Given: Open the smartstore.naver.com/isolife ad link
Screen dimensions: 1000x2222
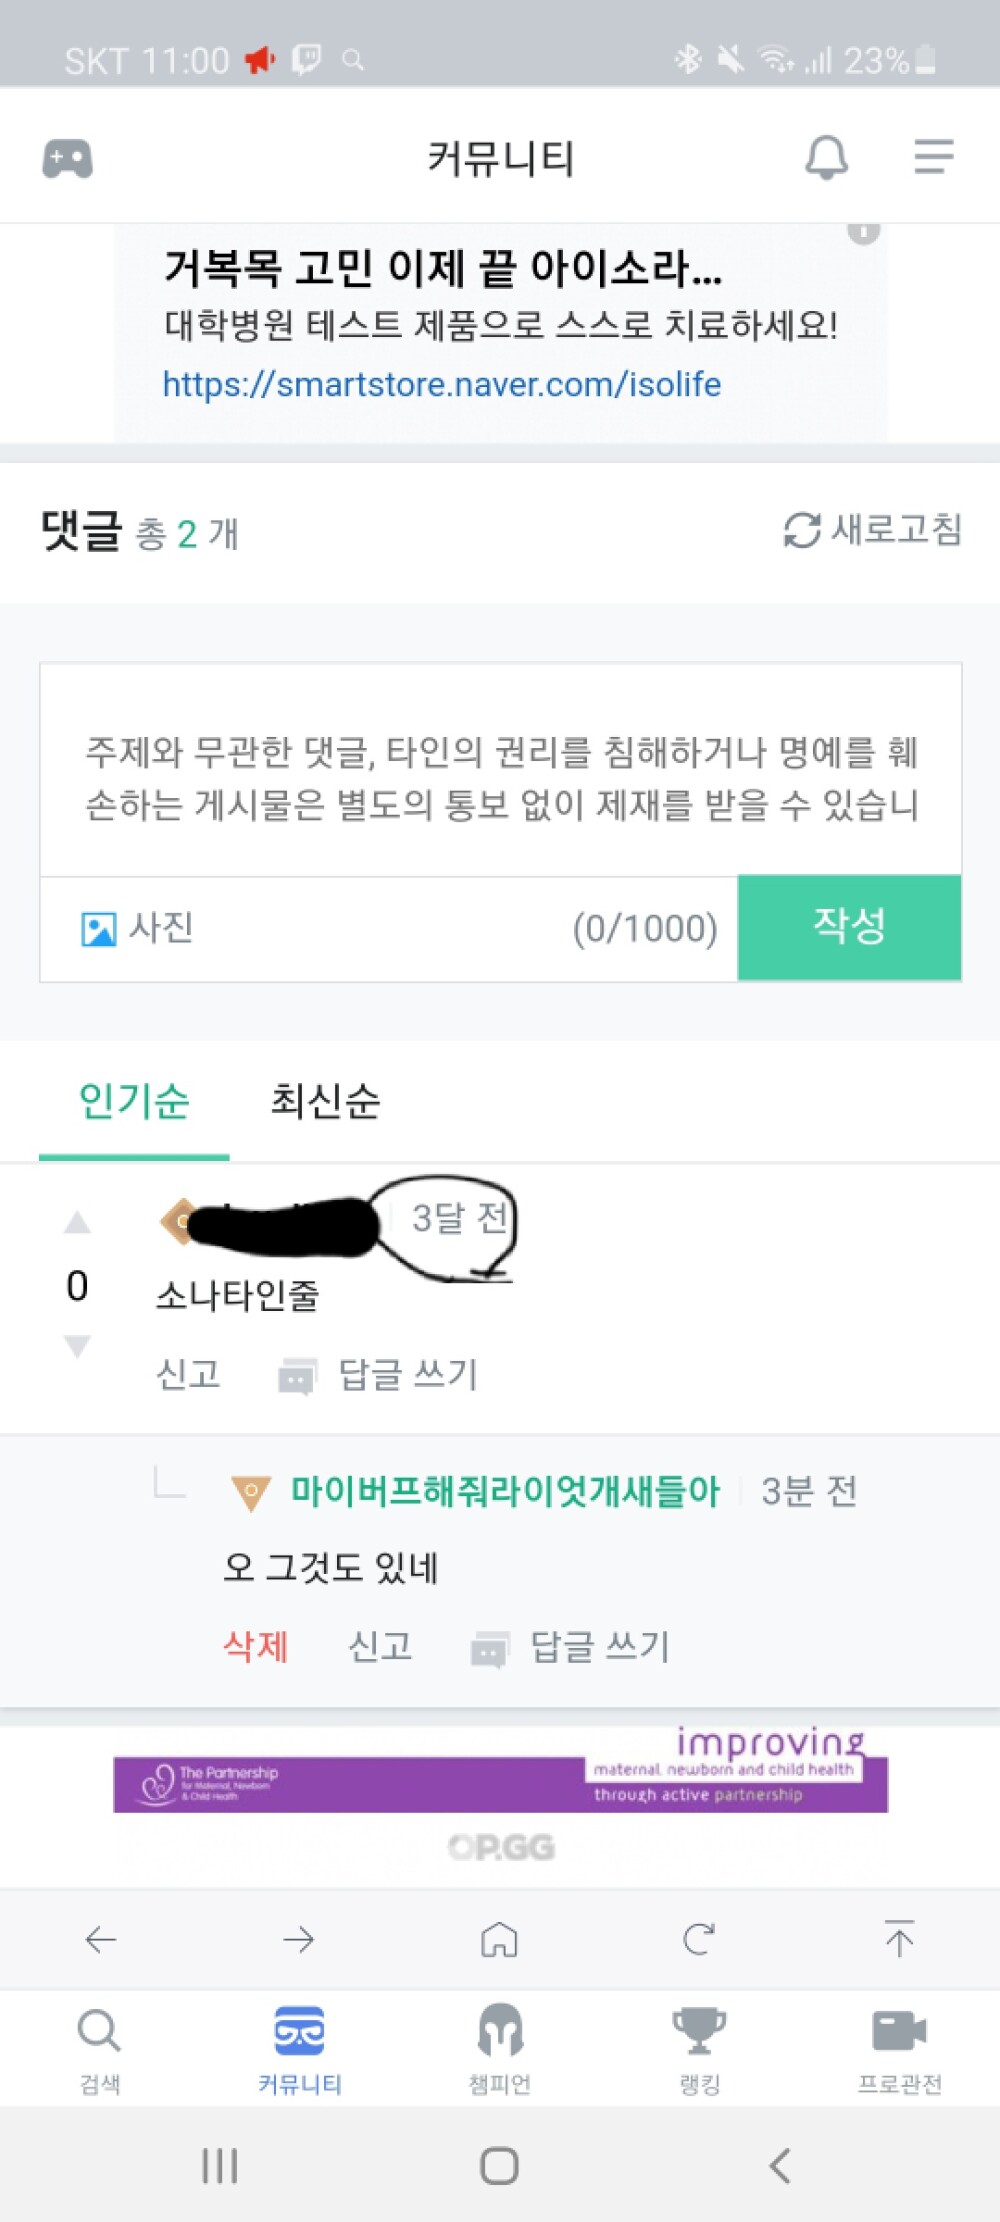Looking at the screenshot, I should [441, 384].
